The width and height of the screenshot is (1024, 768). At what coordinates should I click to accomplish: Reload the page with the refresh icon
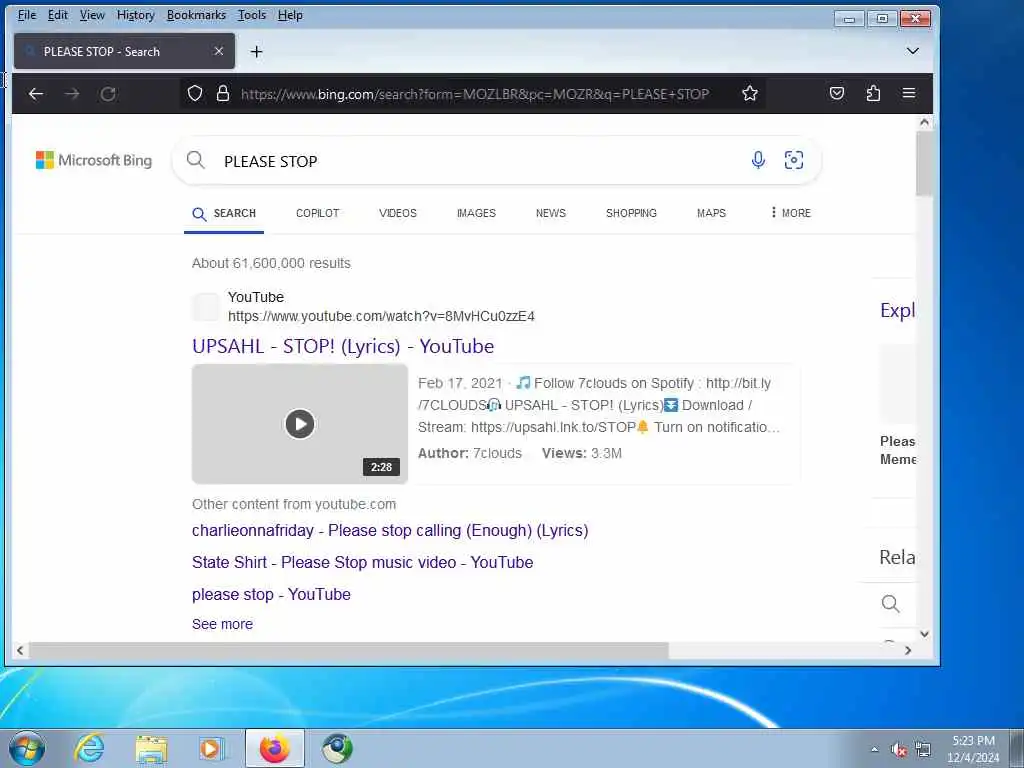pos(108,94)
